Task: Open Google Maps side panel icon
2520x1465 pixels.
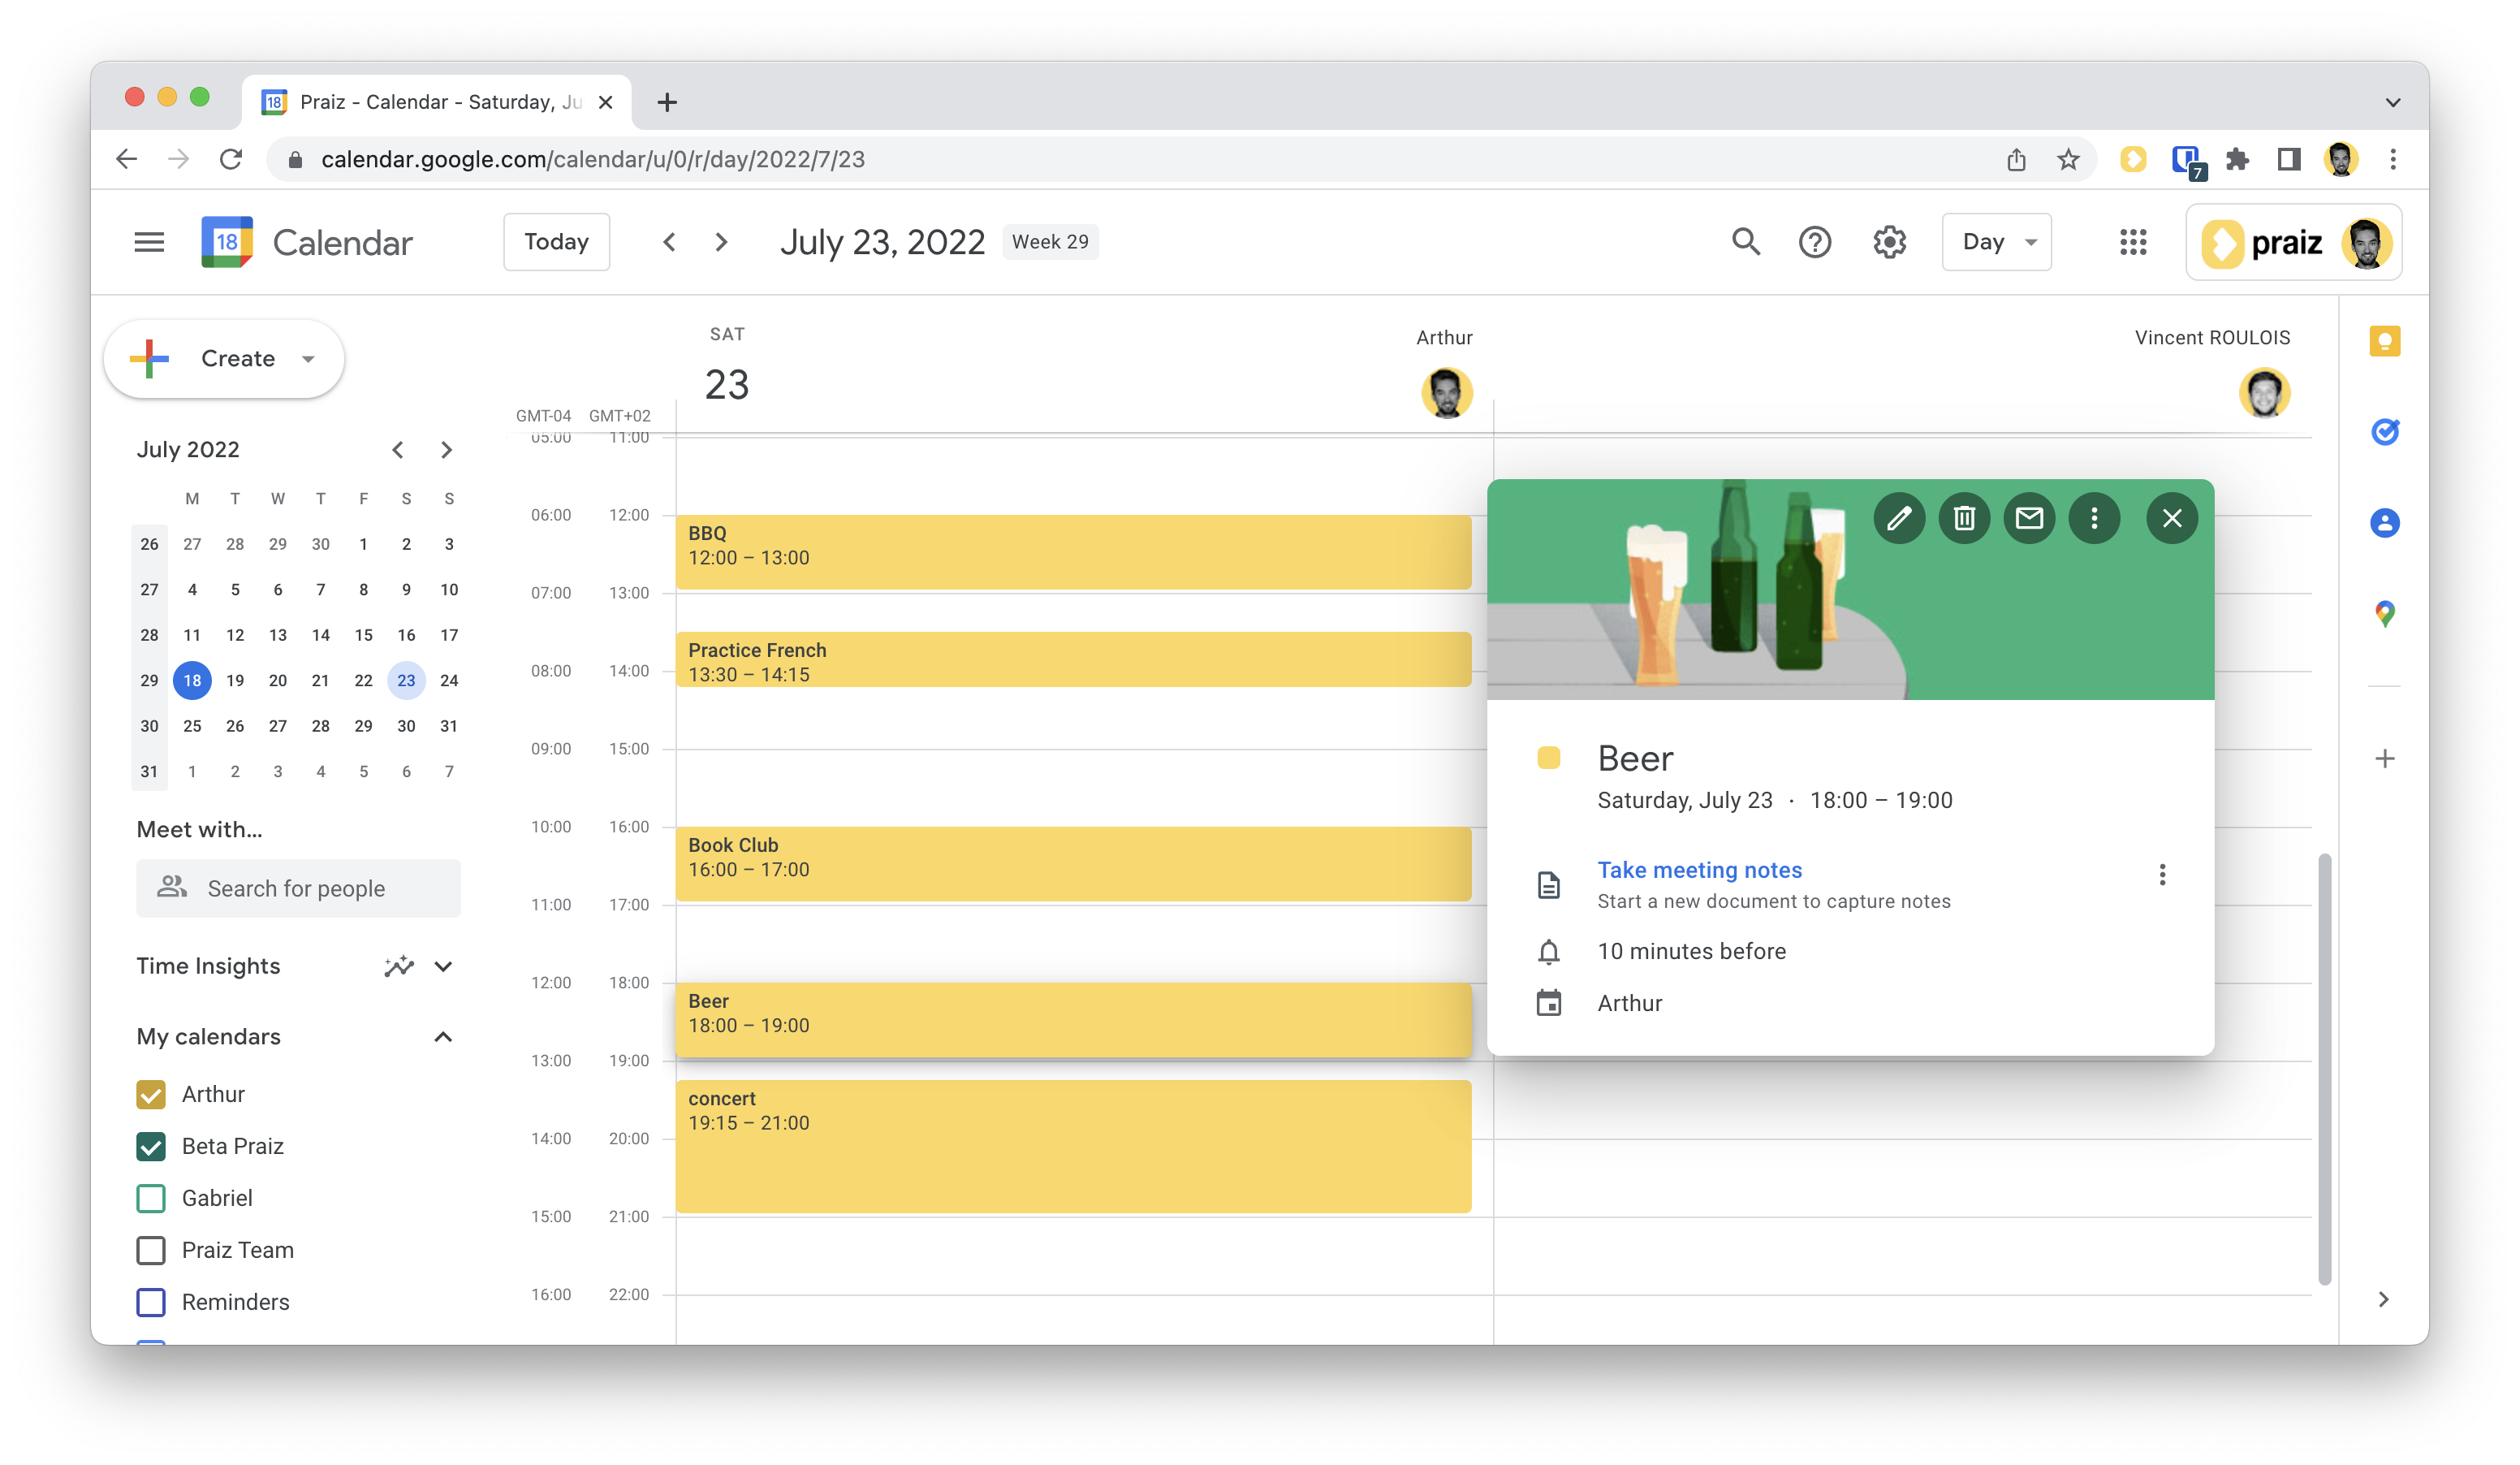Action: (2385, 613)
